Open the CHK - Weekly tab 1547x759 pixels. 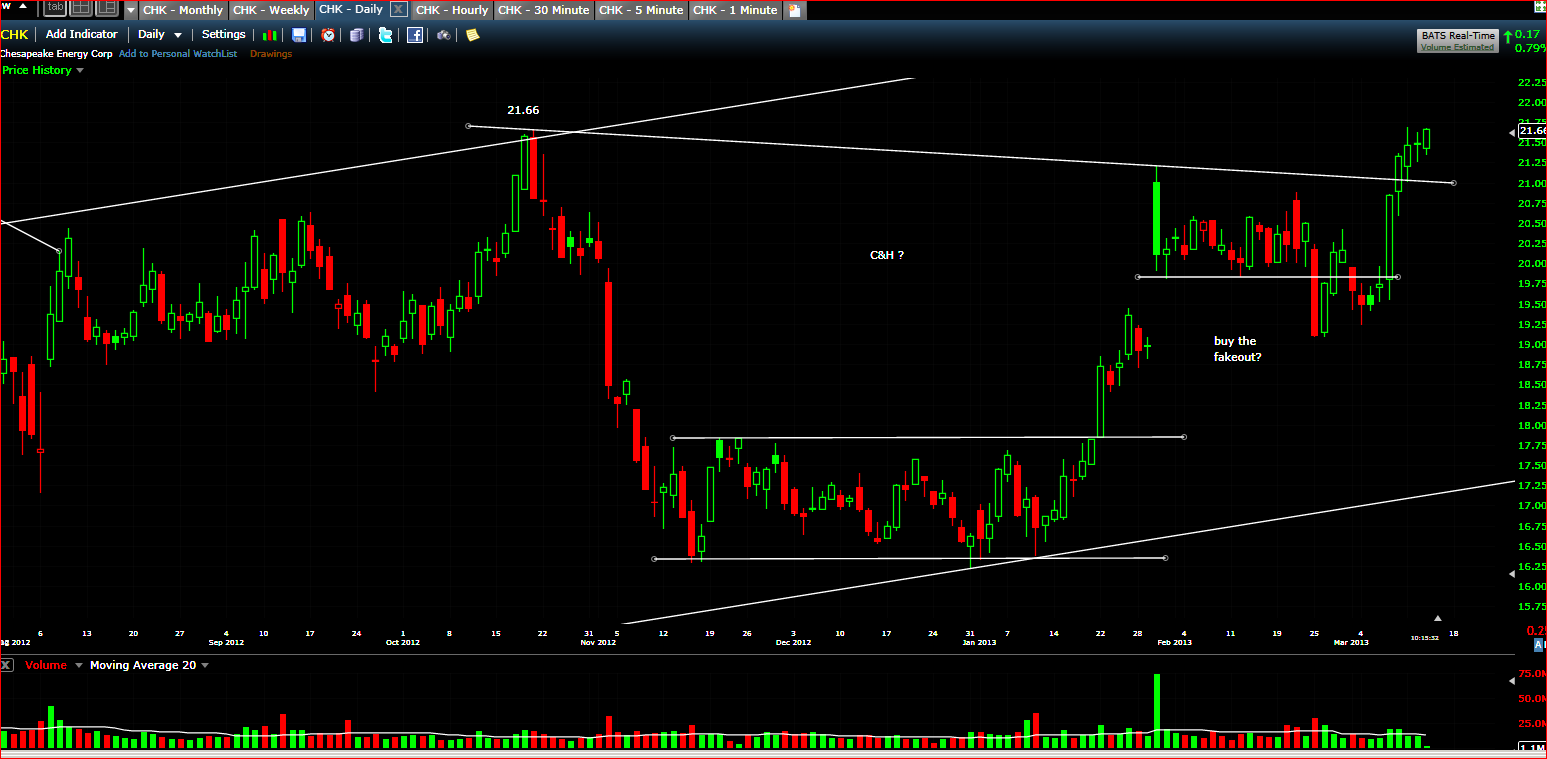point(271,10)
